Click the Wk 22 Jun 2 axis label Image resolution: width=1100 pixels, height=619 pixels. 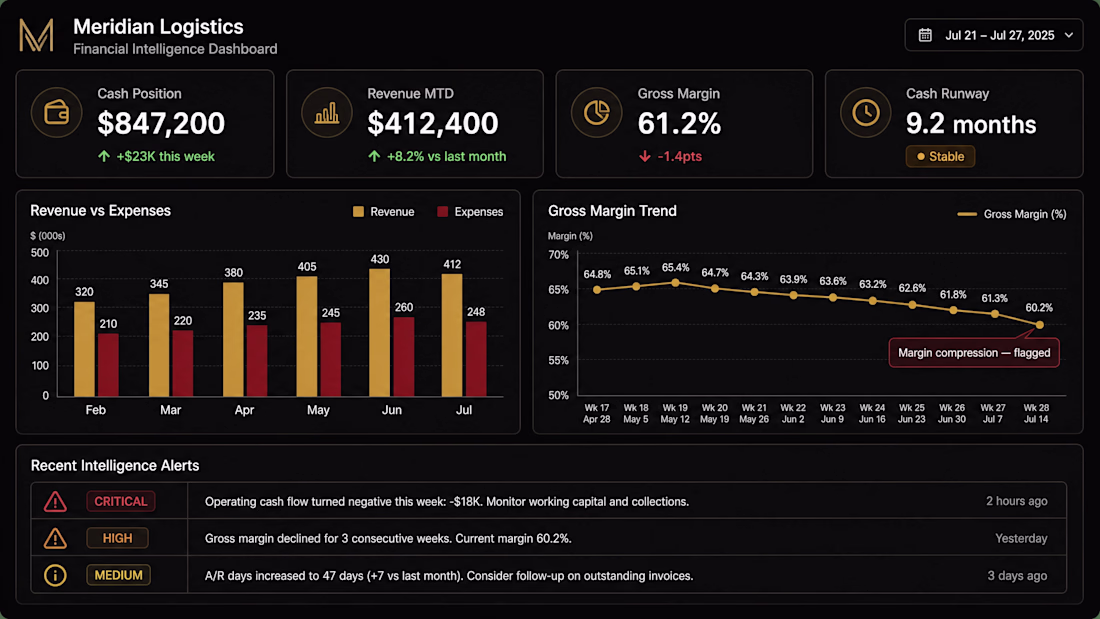click(793, 413)
